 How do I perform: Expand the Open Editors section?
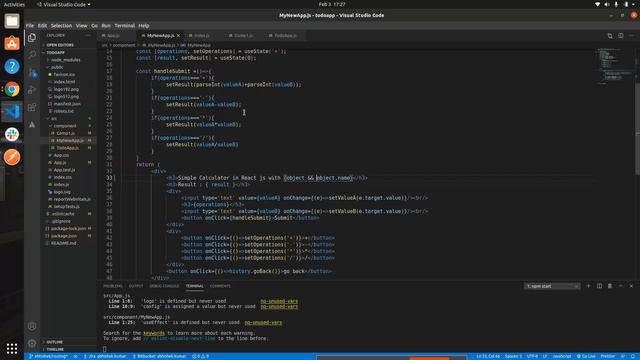pyautogui.click(x=60, y=45)
